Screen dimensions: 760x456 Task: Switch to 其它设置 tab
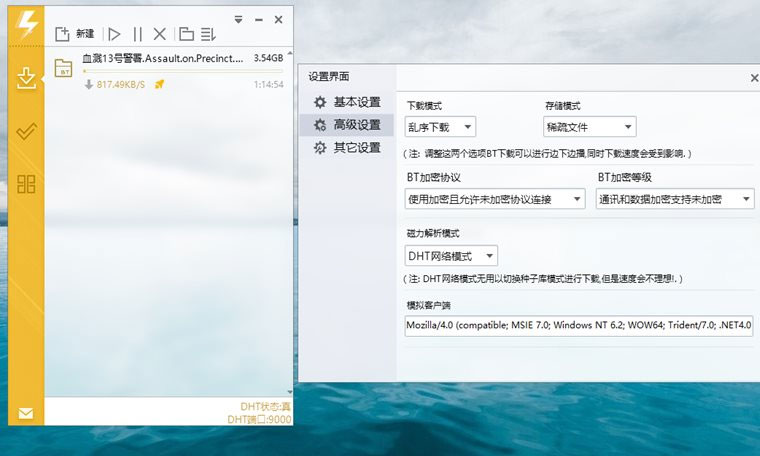(347, 148)
